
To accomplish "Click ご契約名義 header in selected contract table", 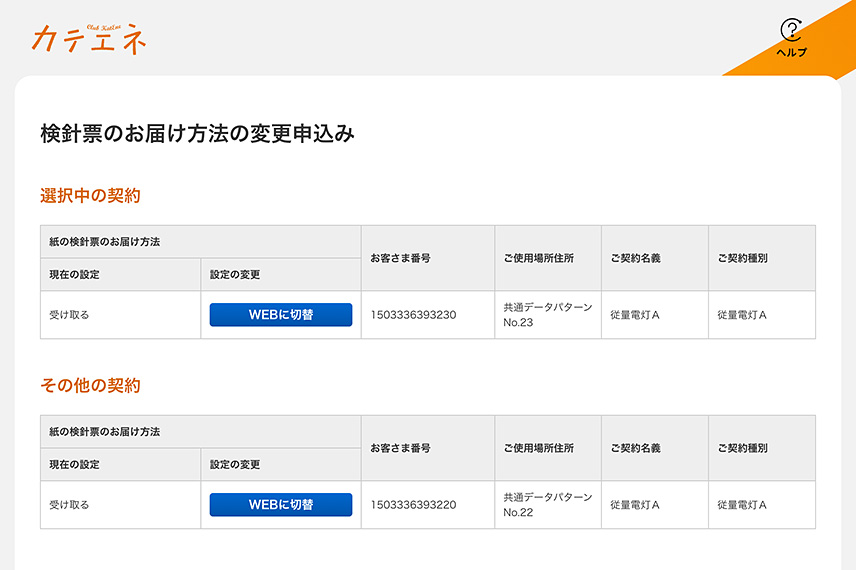I will [635, 258].
